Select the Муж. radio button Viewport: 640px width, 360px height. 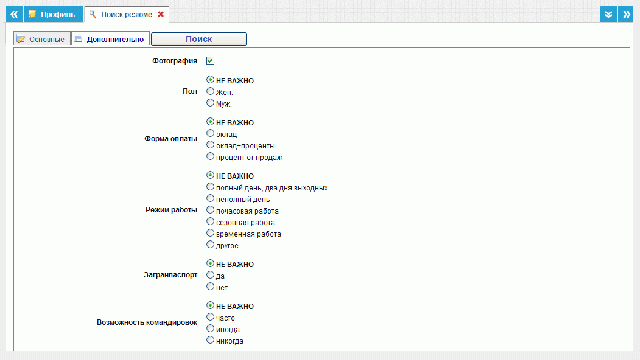point(210,103)
